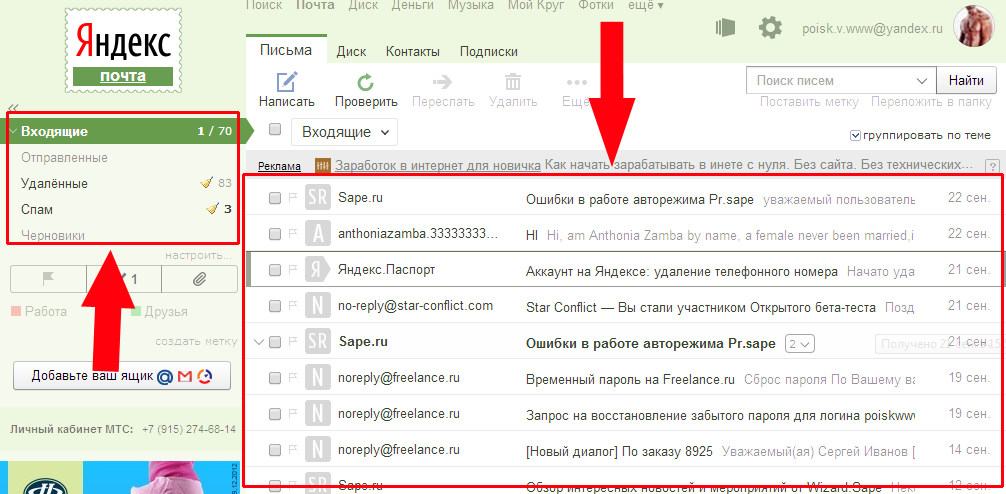Flag the Временный пароль на Freelance.ru message
Viewport: 1006px width, 494px height.
[x=293, y=379]
